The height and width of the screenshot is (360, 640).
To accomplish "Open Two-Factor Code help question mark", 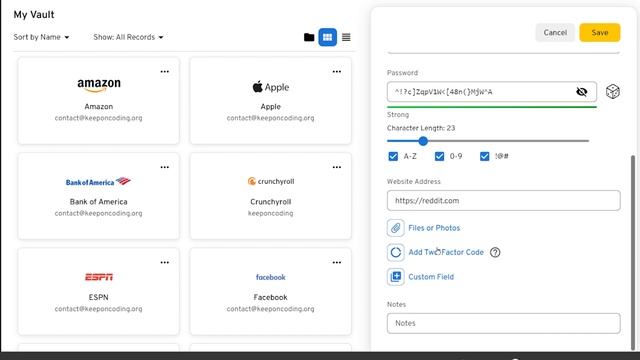I will coord(495,252).
